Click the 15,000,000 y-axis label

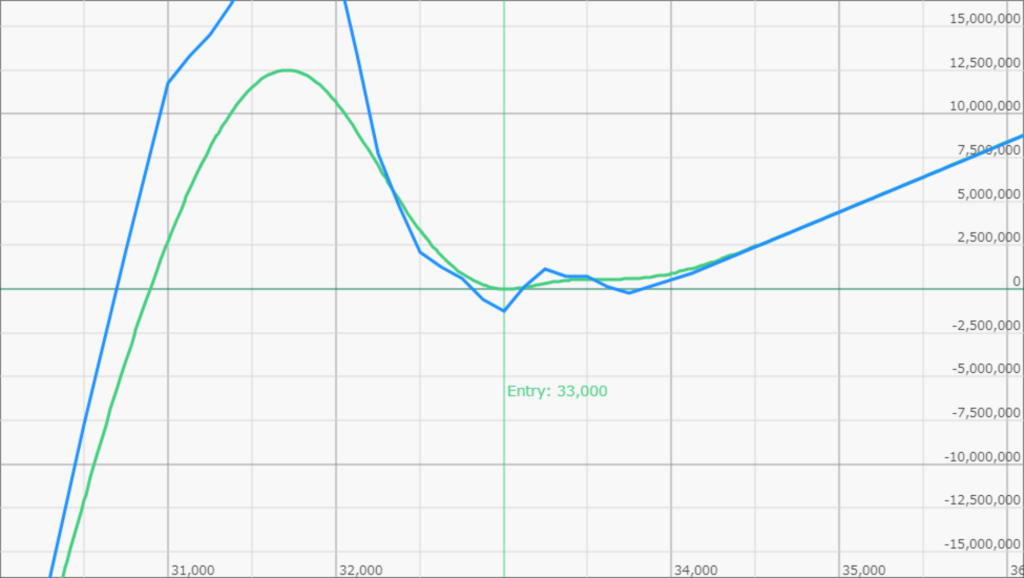[985, 19]
